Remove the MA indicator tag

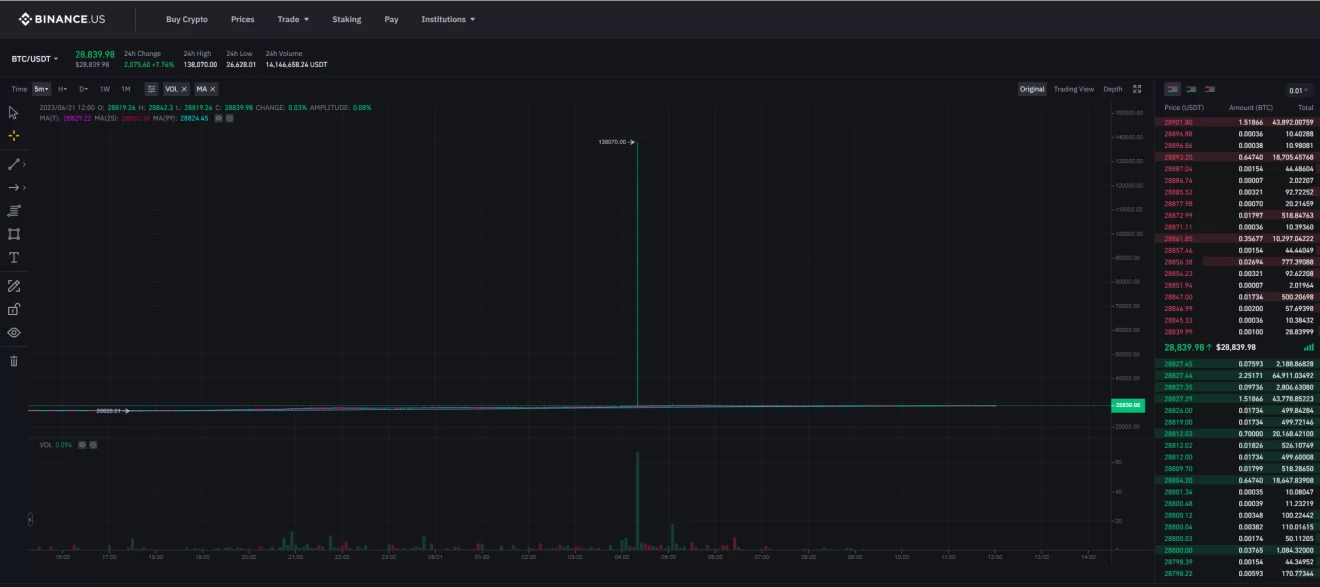pyautogui.click(x=212, y=89)
